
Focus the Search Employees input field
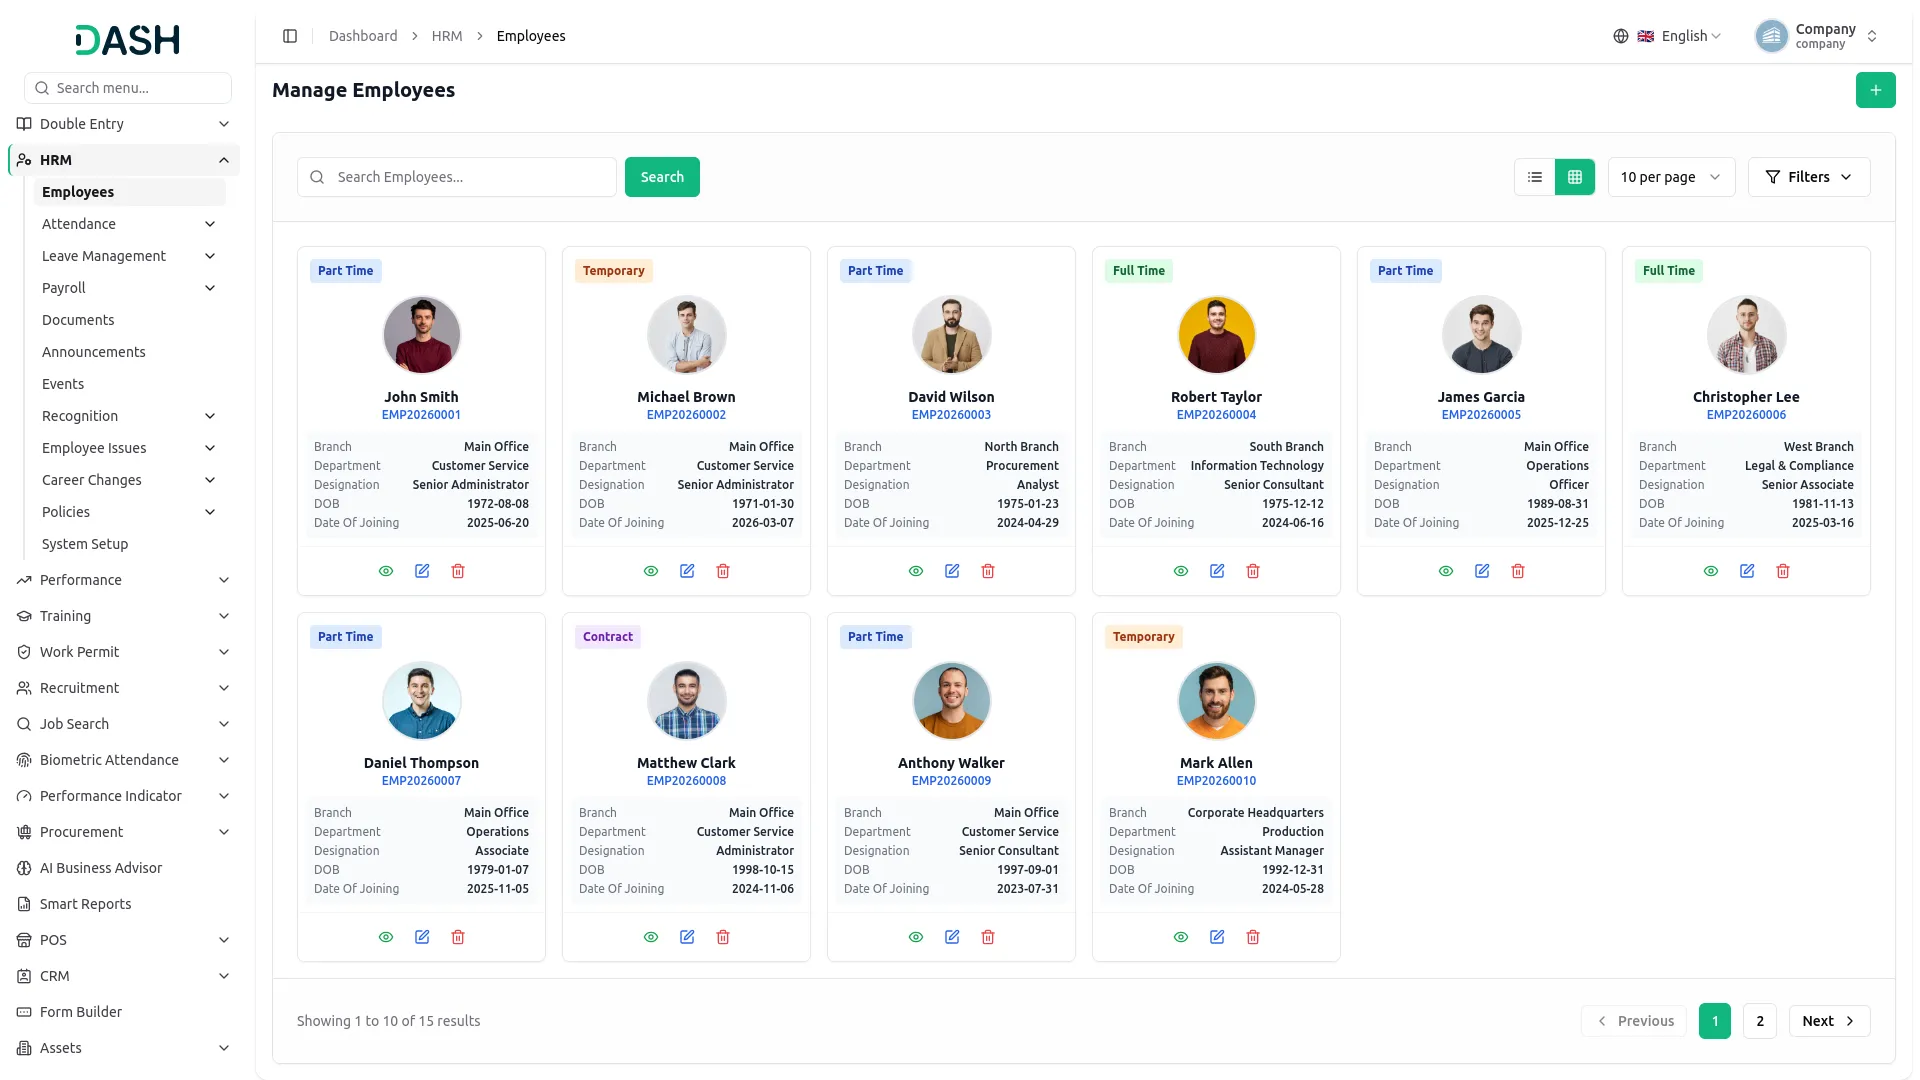click(x=457, y=177)
